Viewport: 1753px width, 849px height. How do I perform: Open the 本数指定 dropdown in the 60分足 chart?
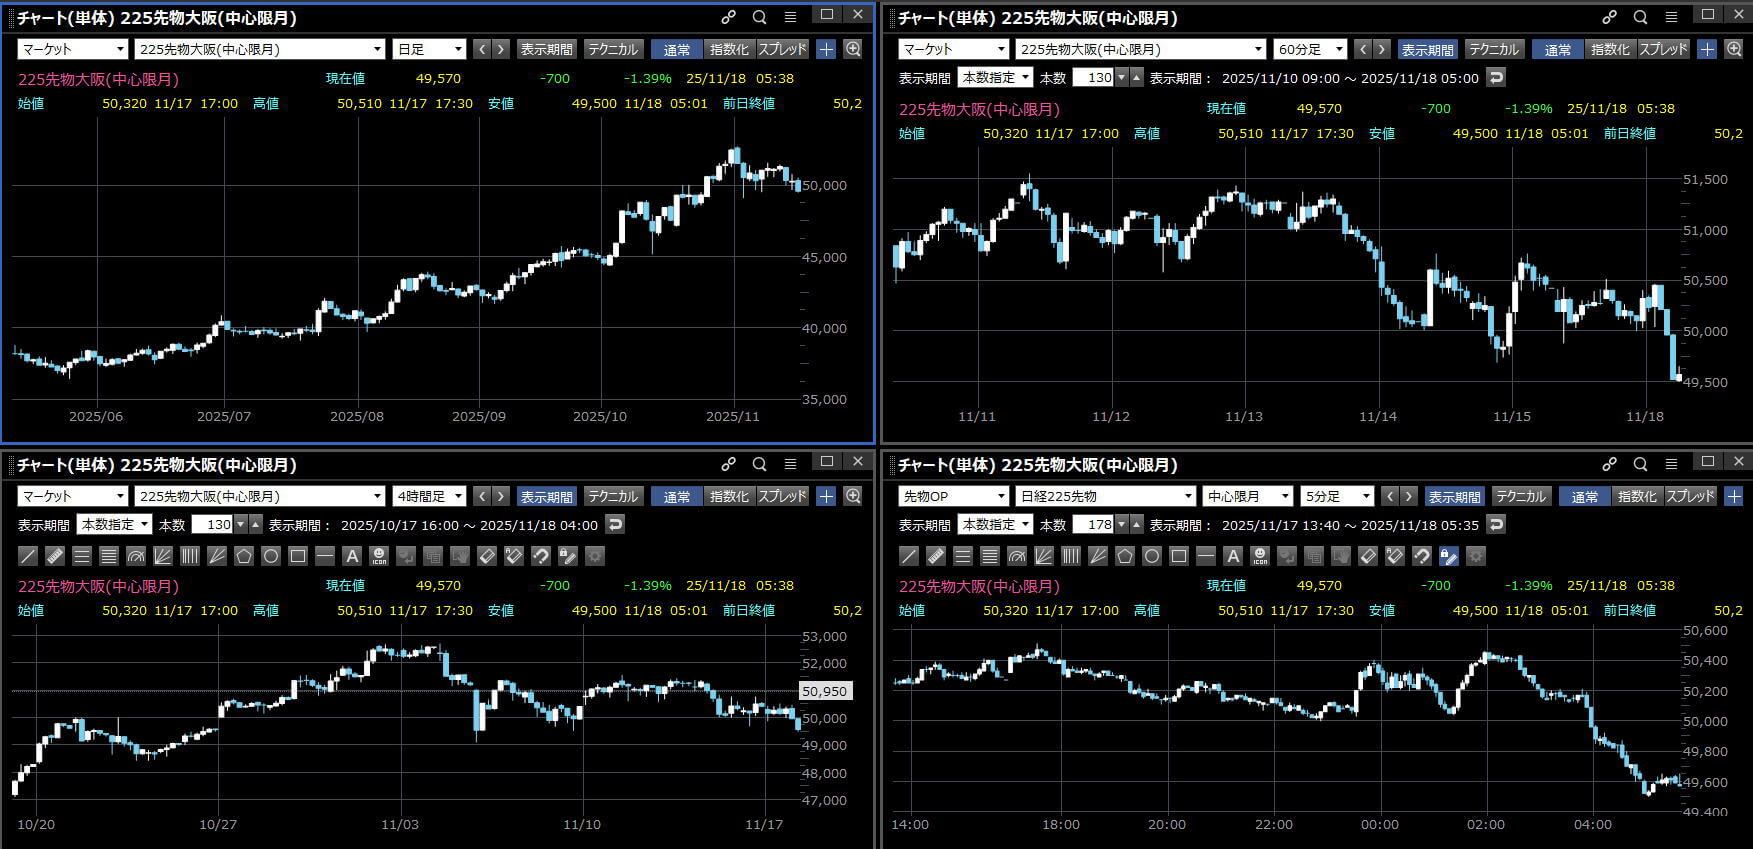pos(995,78)
